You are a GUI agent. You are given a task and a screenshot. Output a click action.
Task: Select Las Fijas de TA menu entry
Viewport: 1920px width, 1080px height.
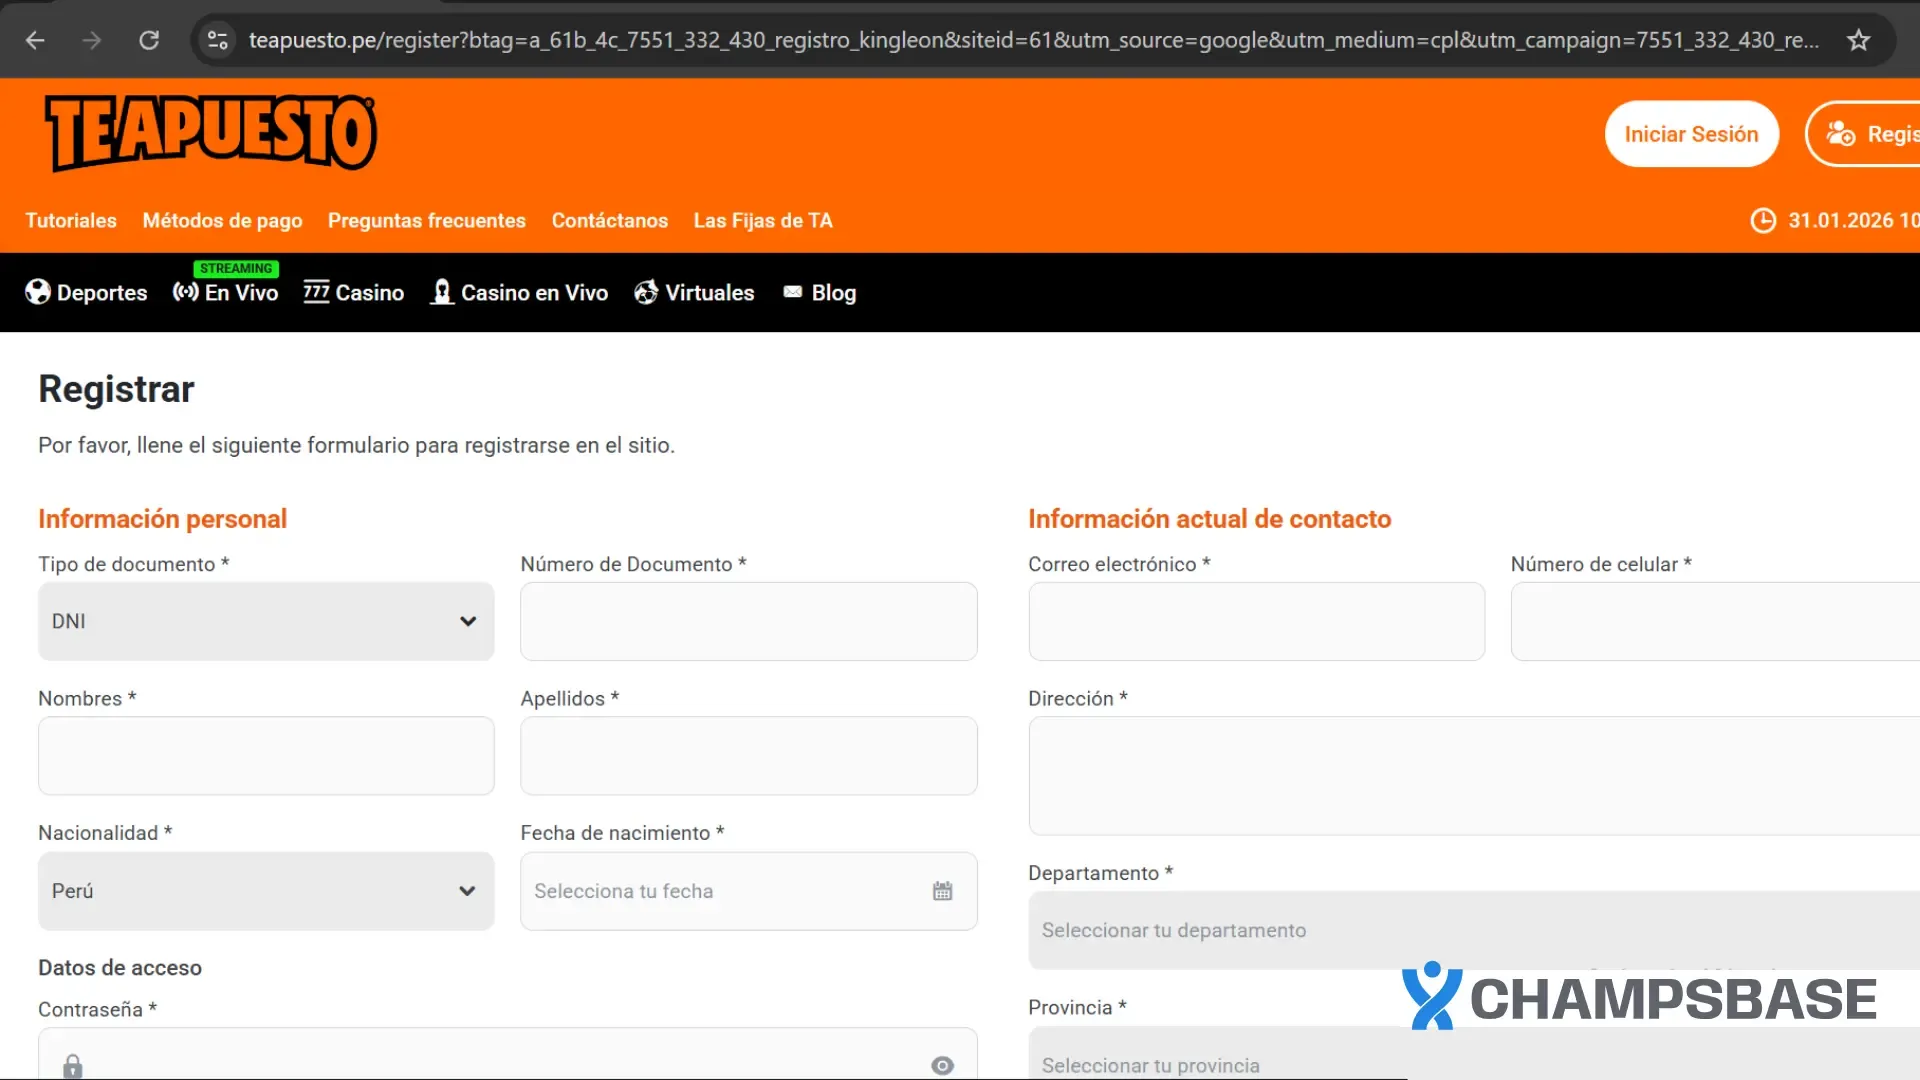762,221
